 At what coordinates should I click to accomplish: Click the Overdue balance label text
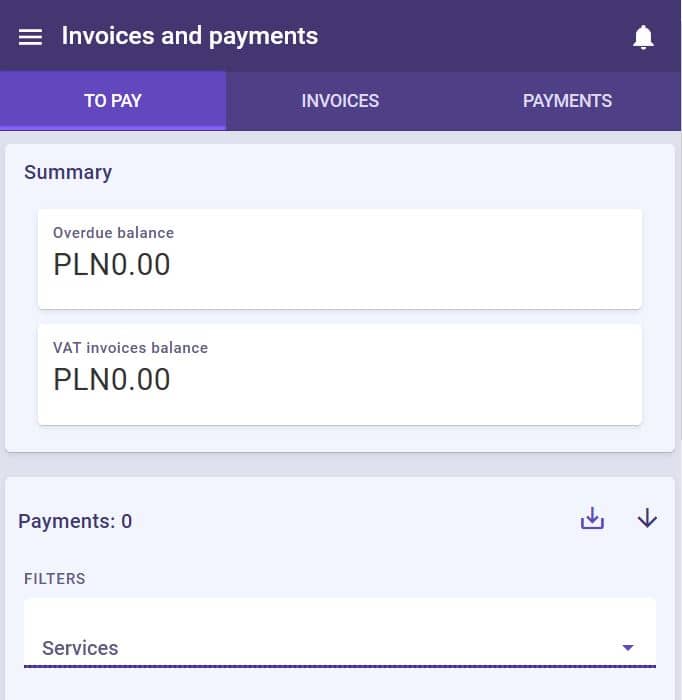[x=113, y=233]
